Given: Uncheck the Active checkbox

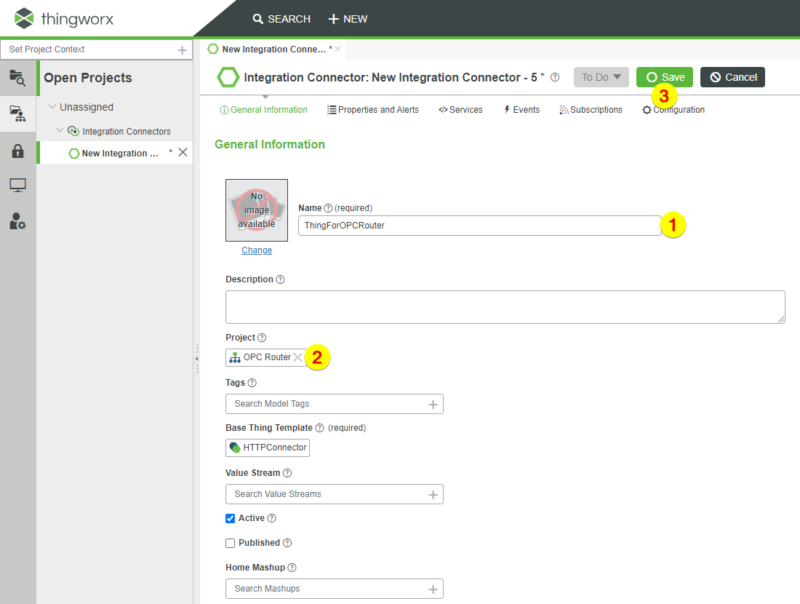Looking at the screenshot, I should (x=229, y=518).
